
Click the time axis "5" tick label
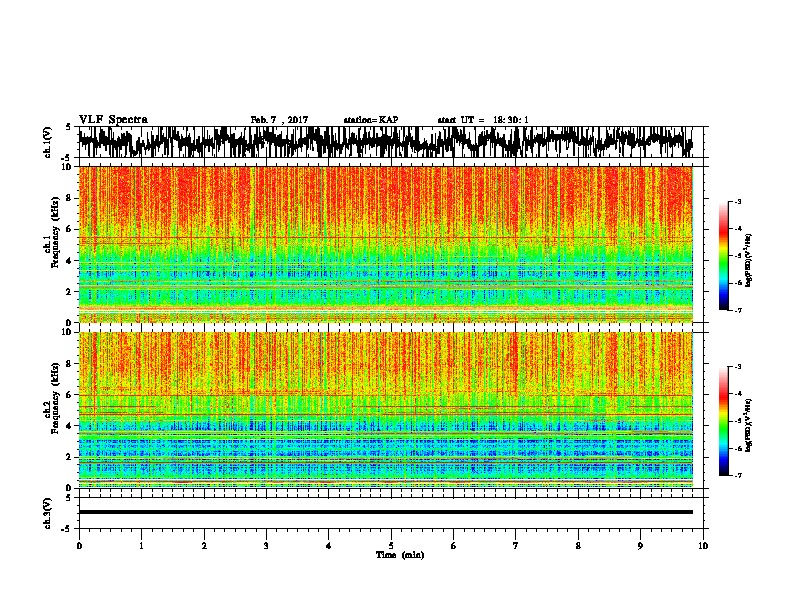(x=391, y=546)
